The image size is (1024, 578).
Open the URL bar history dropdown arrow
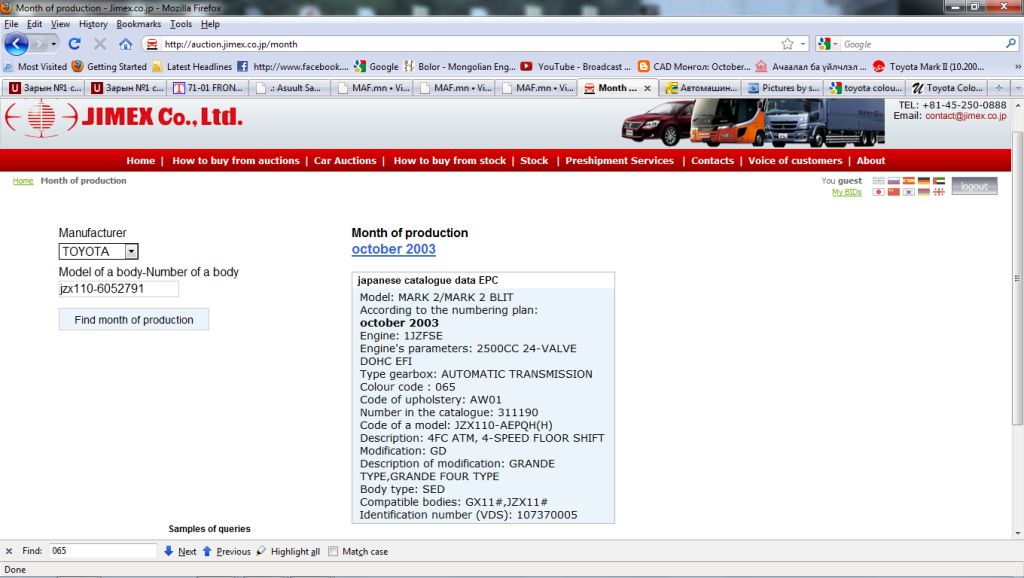[803, 44]
